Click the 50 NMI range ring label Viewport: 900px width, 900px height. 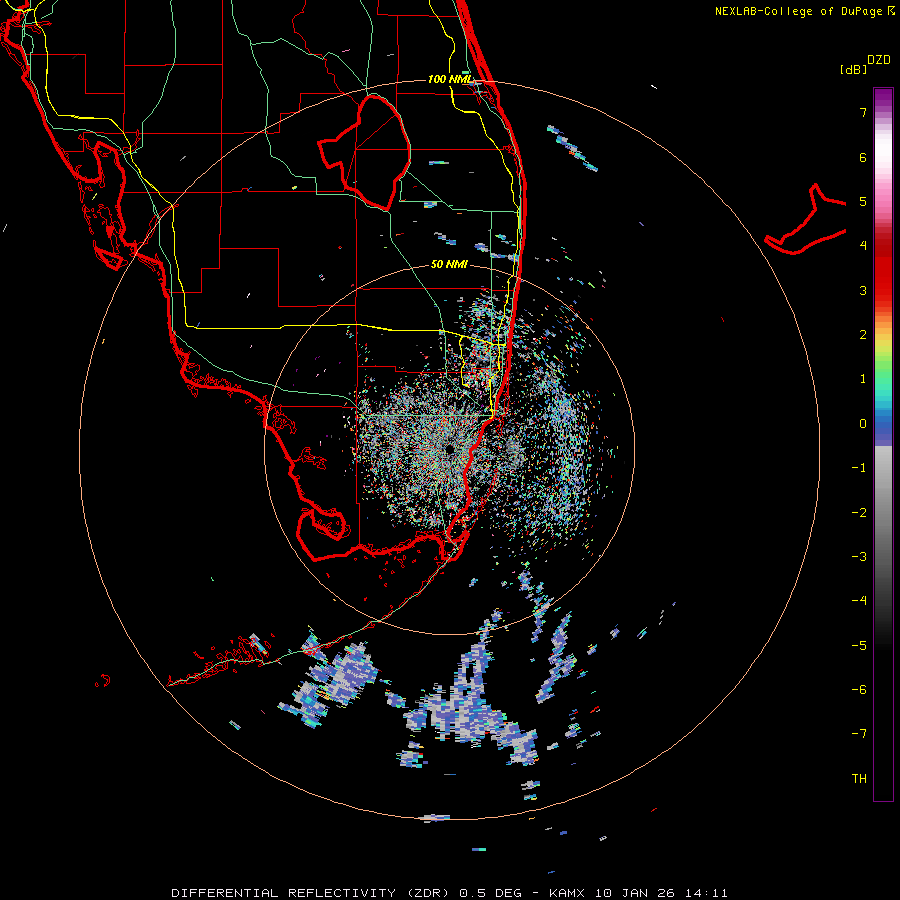(x=449, y=264)
